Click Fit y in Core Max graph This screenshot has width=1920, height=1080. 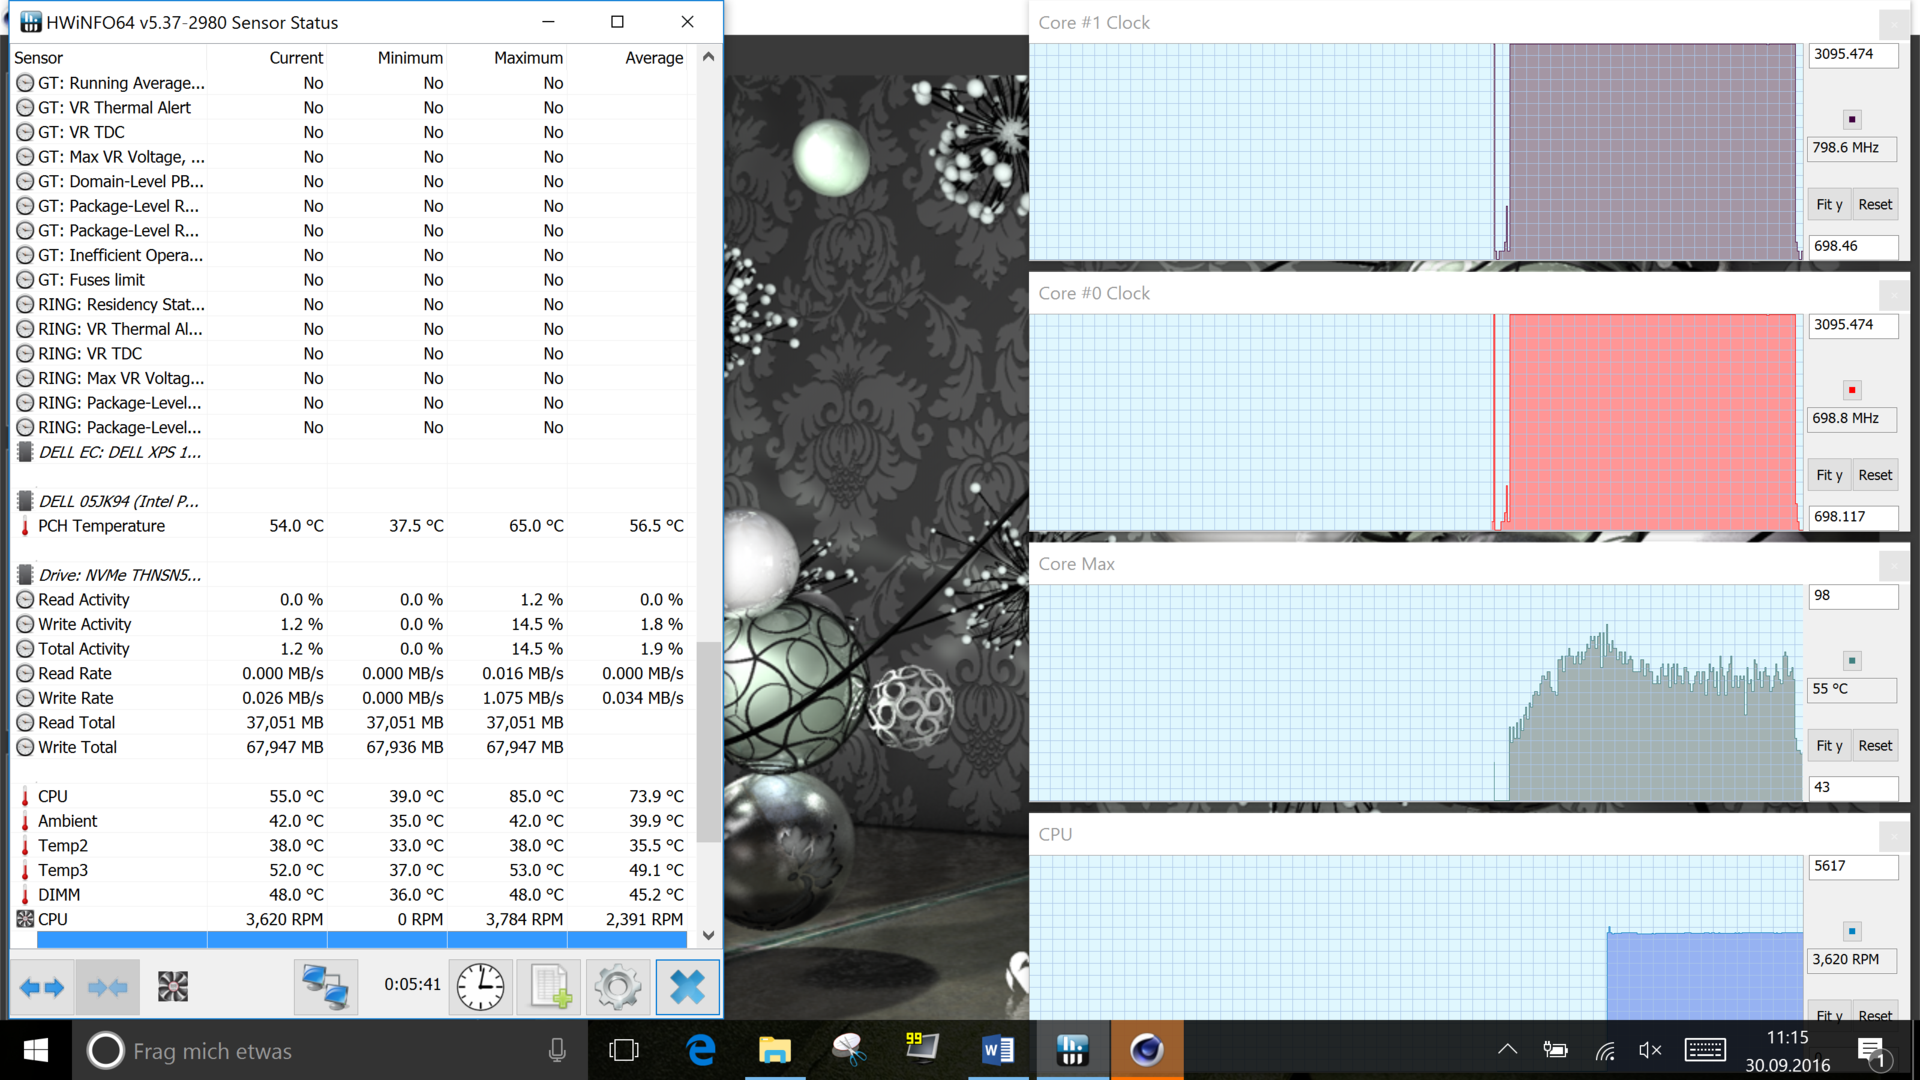point(1829,746)
